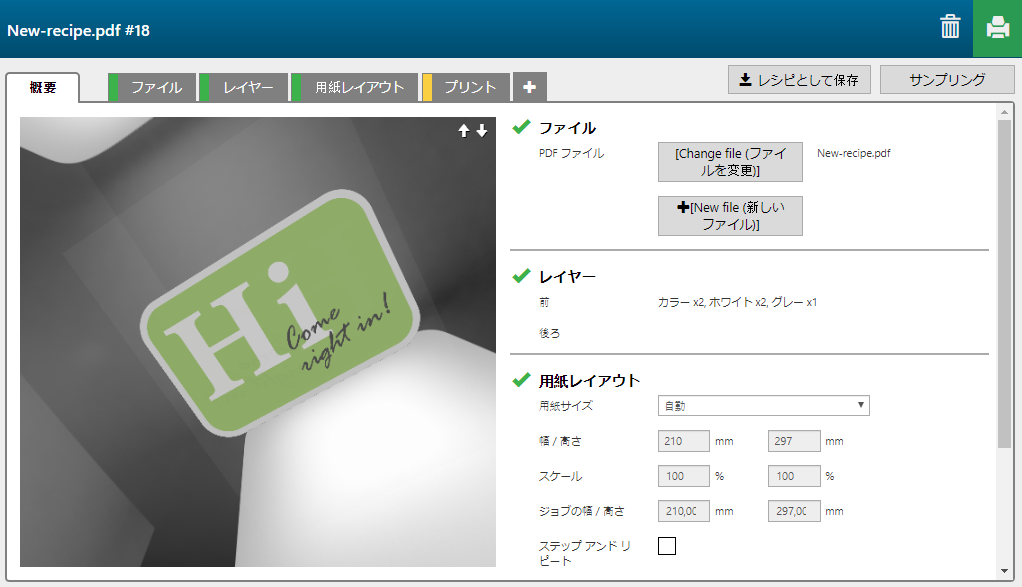Click the ステップ アンド リピート label

pyautogui.click(x=585, y=553)
